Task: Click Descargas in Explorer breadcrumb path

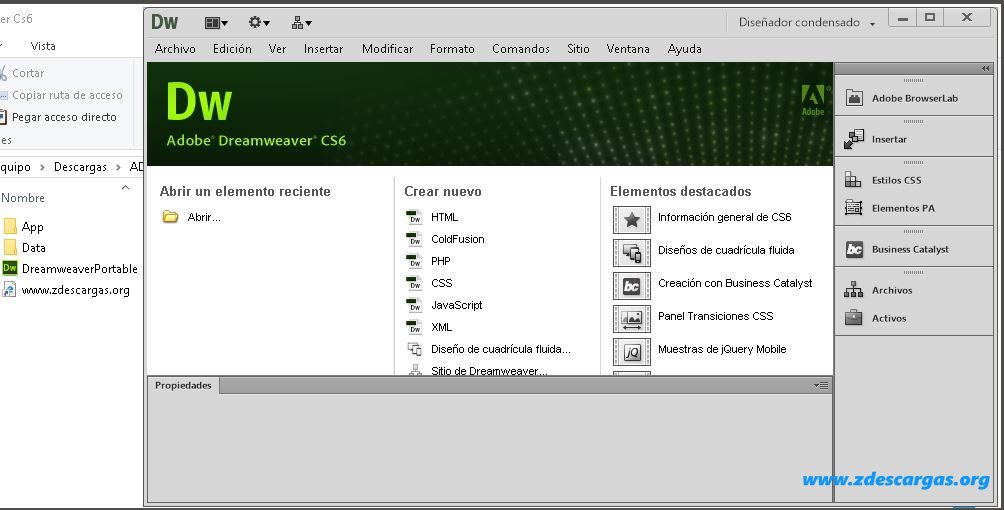Action: (x=80, y=167)
